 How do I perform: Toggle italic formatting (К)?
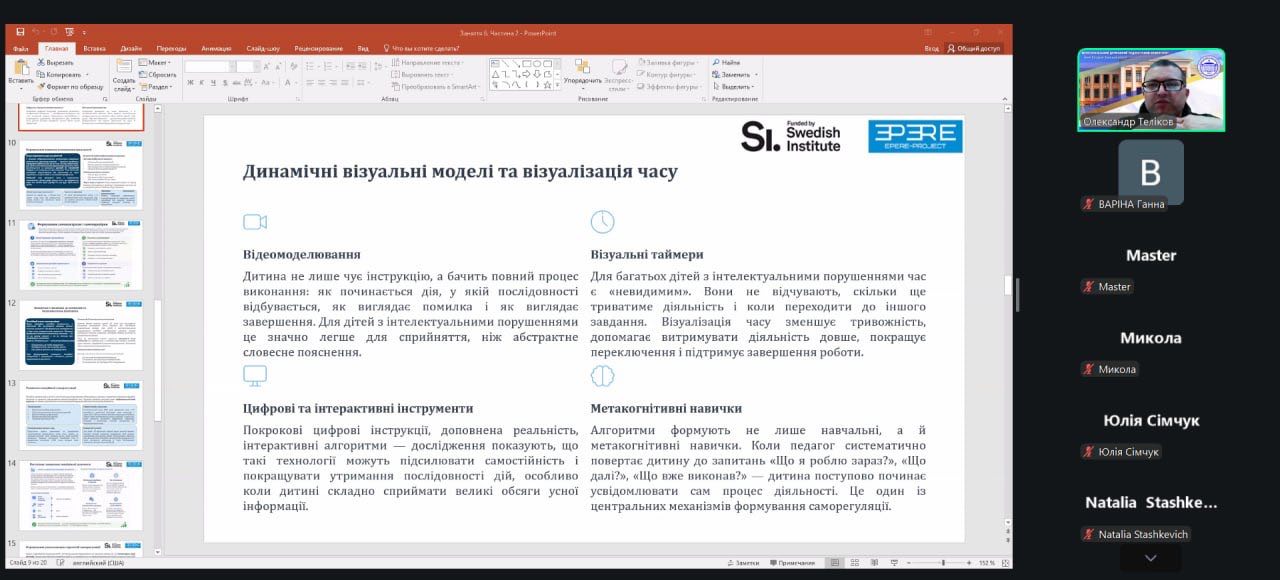[200, 82]
